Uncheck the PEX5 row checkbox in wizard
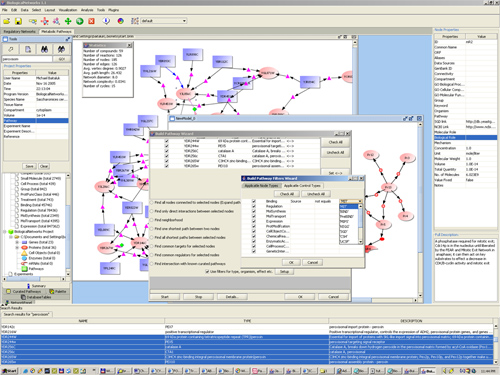Screen dimensions: 500x375 coord(166,146)
